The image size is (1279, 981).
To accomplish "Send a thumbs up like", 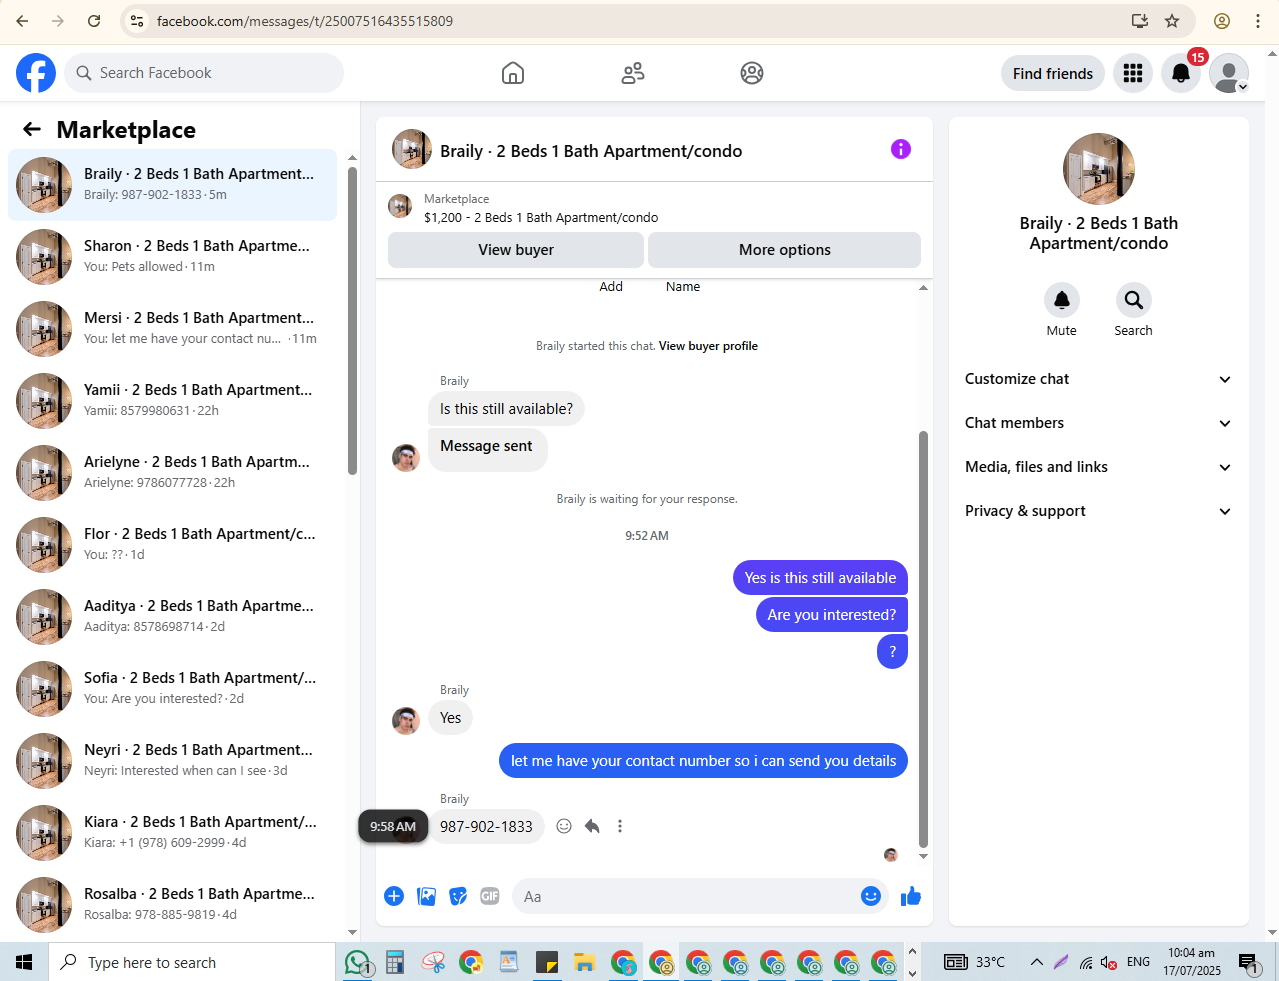I will (910, 896).
